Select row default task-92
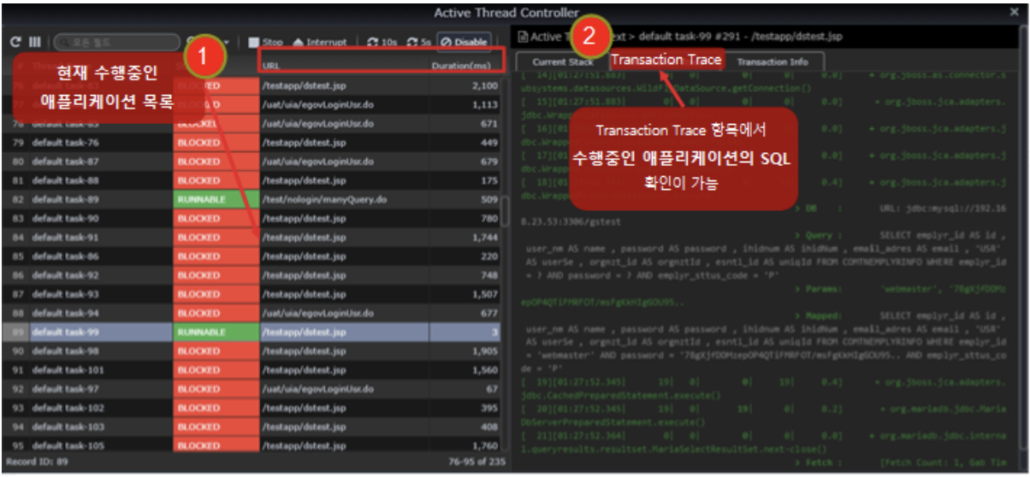 tap(253, 275)
